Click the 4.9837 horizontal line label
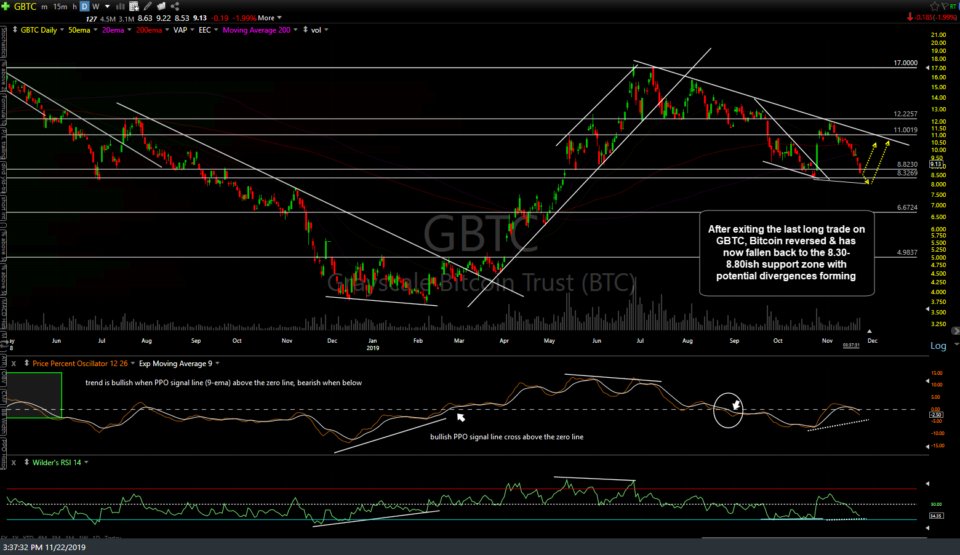960x555 pixels. click(x=907, y=252)
